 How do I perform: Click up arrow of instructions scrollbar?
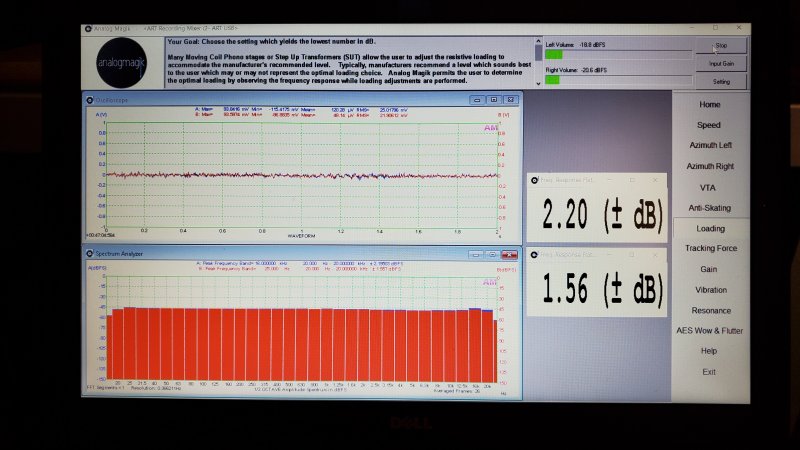click(x=538, y=41)
